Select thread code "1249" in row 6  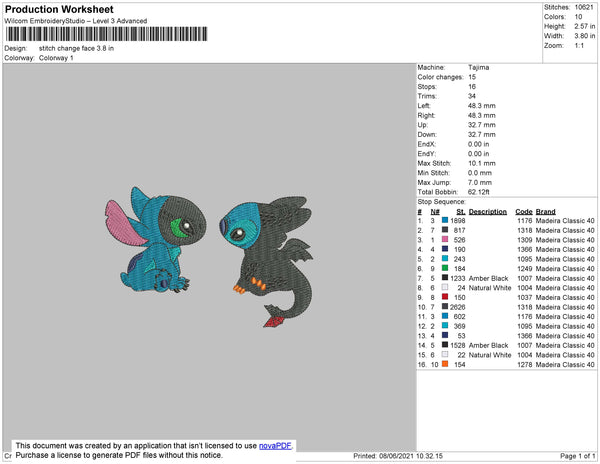tap(525, 269)
